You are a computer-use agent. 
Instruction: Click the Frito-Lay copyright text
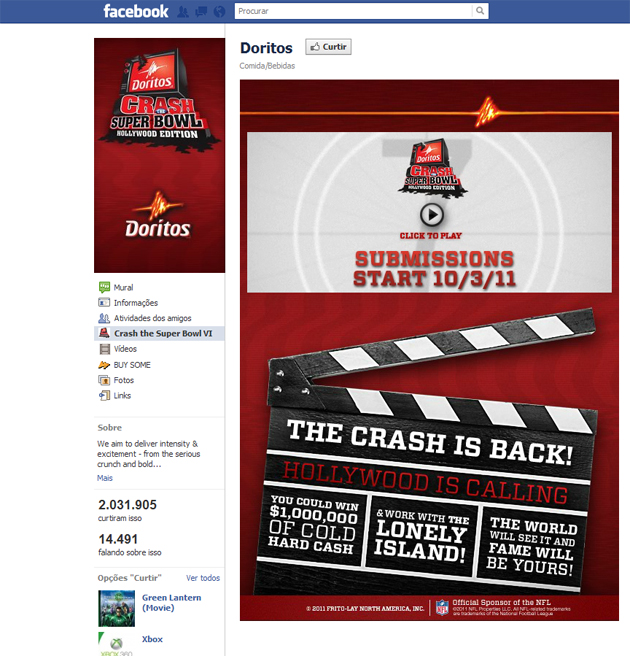tap(365, 608)
